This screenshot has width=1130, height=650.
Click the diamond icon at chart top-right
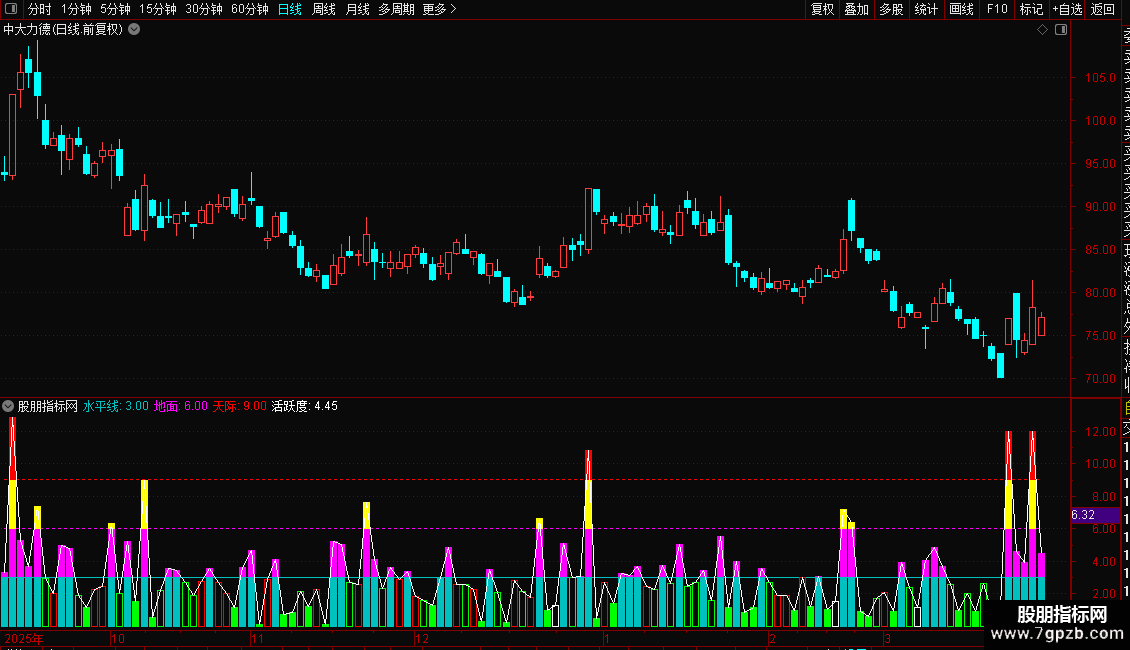[x=1042, y=30]
